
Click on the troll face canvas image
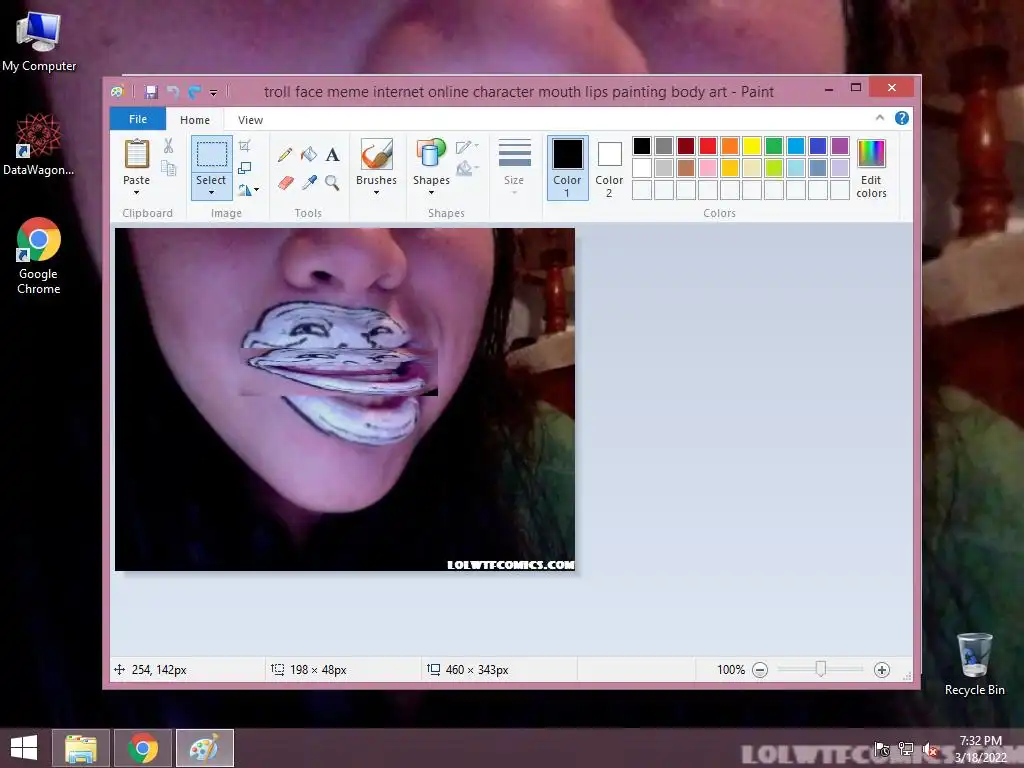click(345, 399)
